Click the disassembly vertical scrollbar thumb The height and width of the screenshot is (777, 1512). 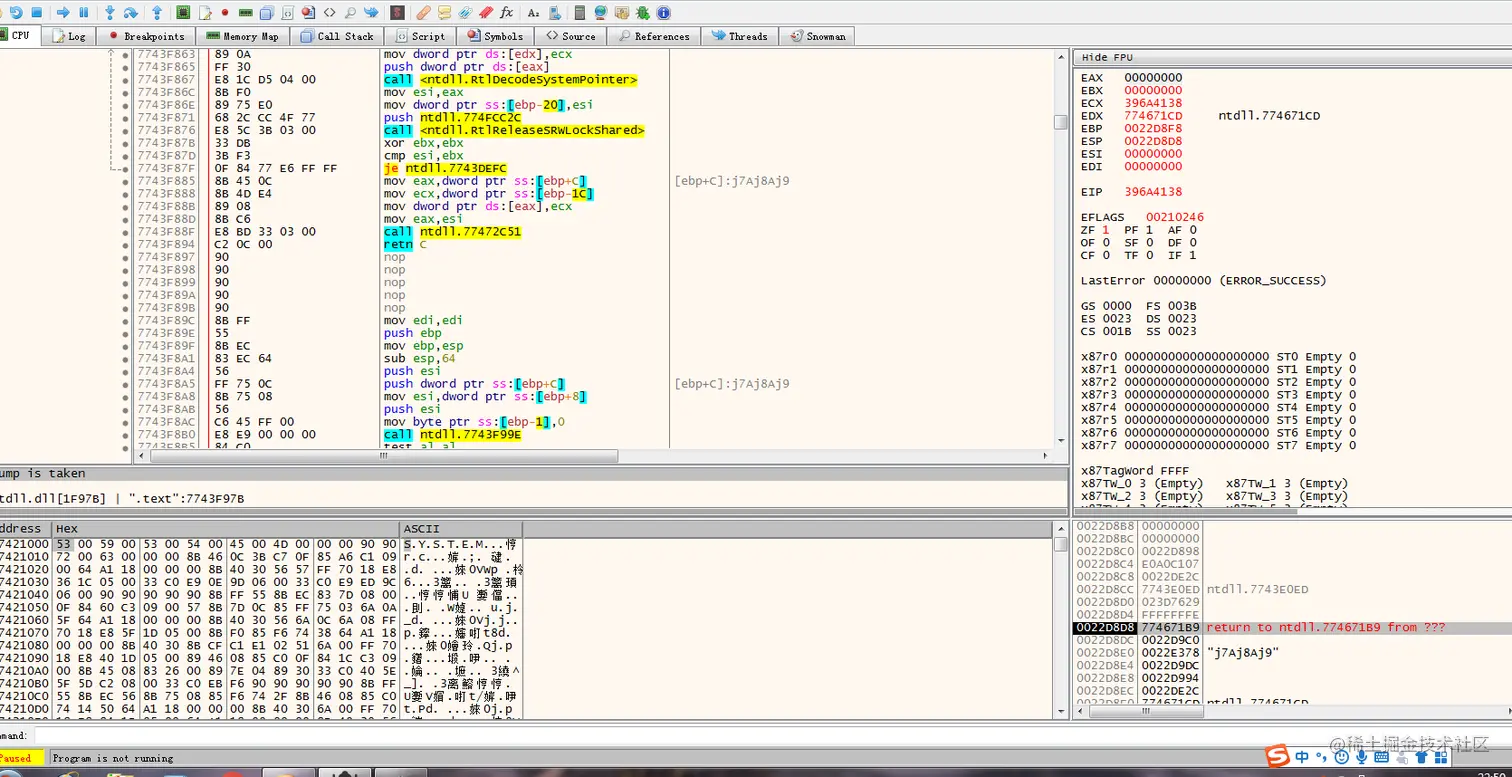1061,122
